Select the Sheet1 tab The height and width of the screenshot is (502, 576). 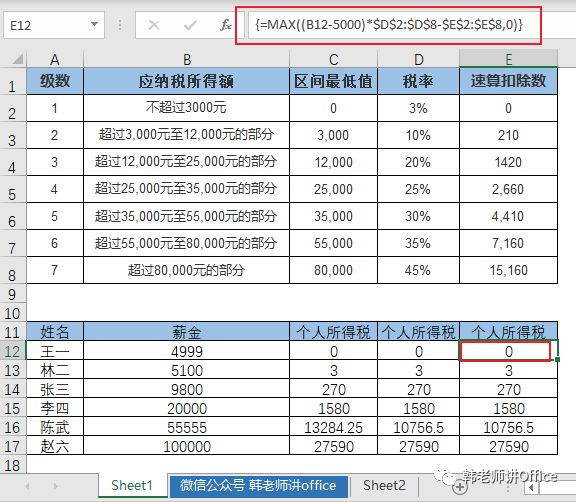[x=132, y=485]
